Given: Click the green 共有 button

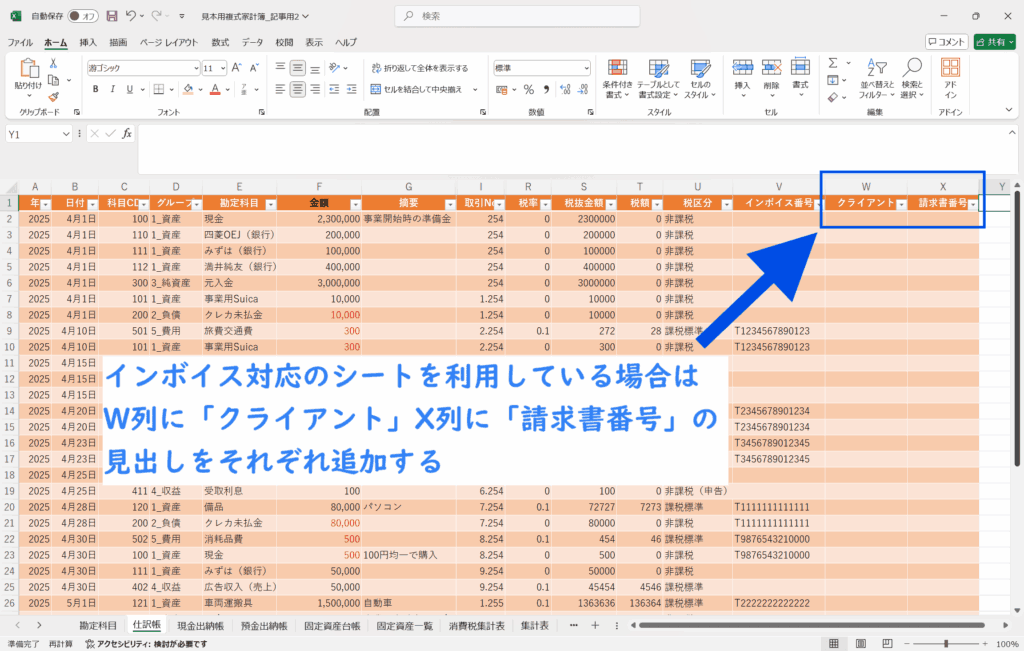Looking at the screenshot, I should (995, 42).
